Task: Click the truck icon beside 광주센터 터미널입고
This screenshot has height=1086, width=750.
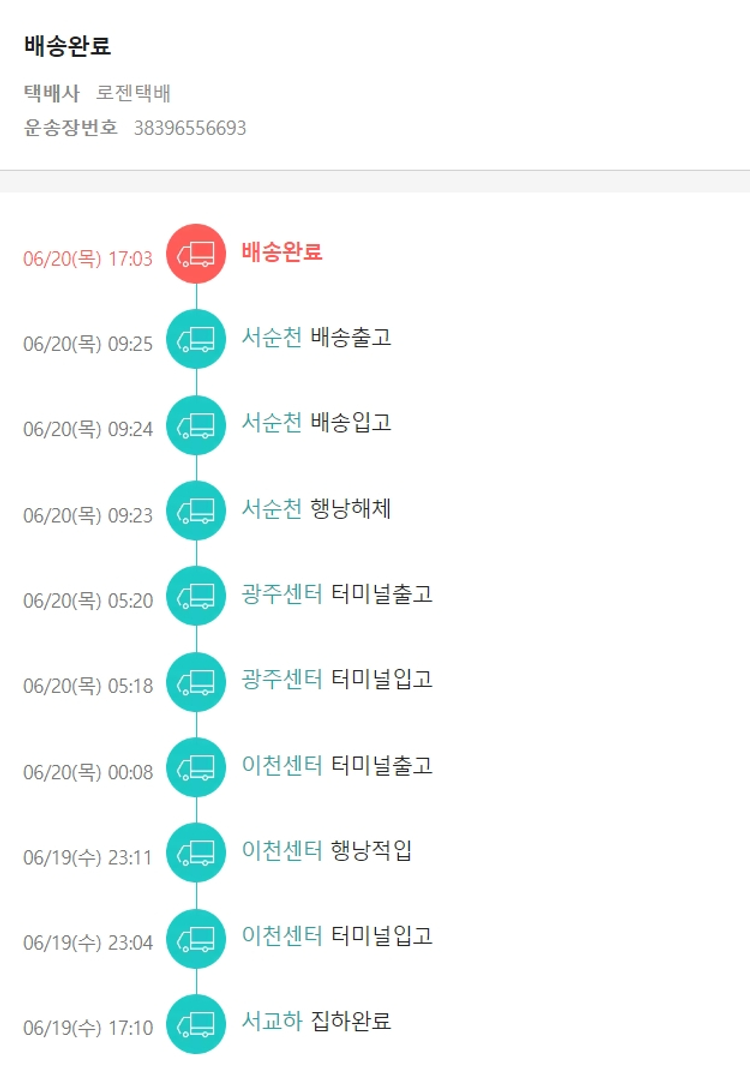Action: click(196, 682)
